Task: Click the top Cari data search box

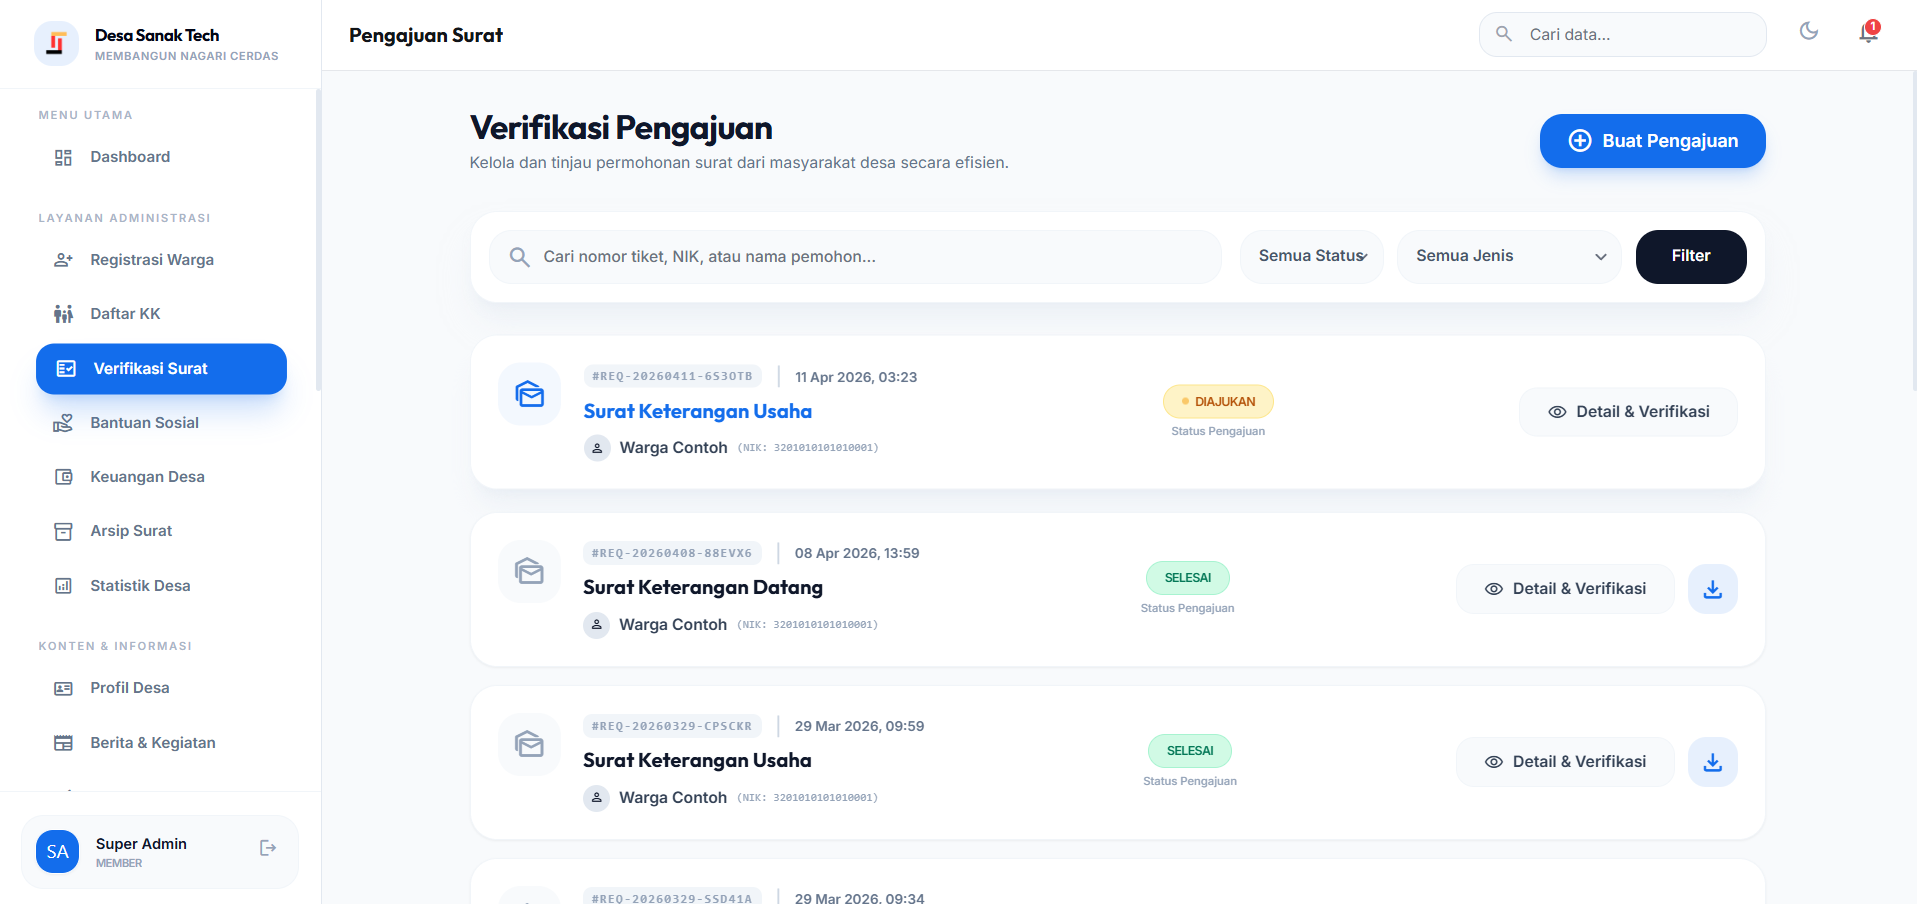Action: tap(1635, 35)
